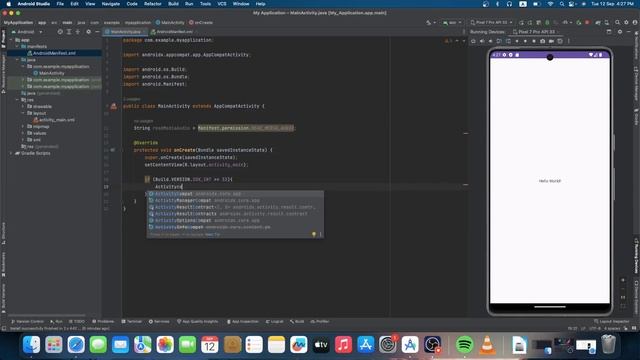Select AndroidManifest.xml in project tree

click(x=51, y=53)
